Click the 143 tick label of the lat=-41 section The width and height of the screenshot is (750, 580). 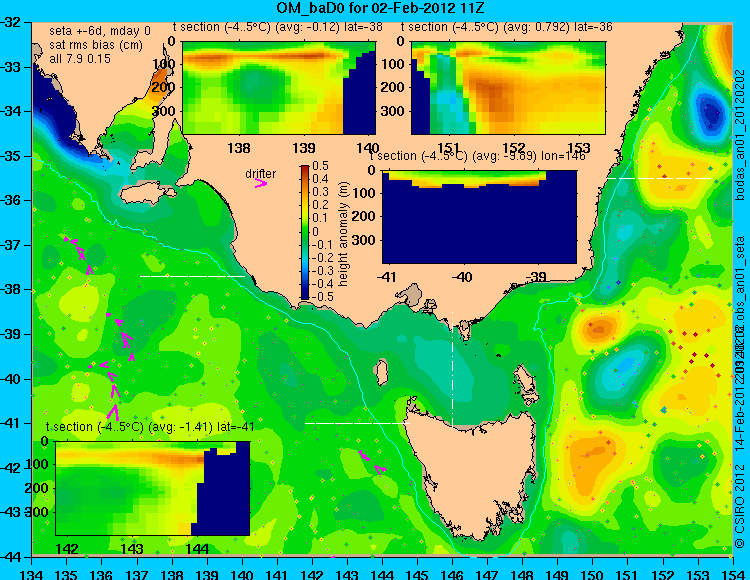point(132,548)
